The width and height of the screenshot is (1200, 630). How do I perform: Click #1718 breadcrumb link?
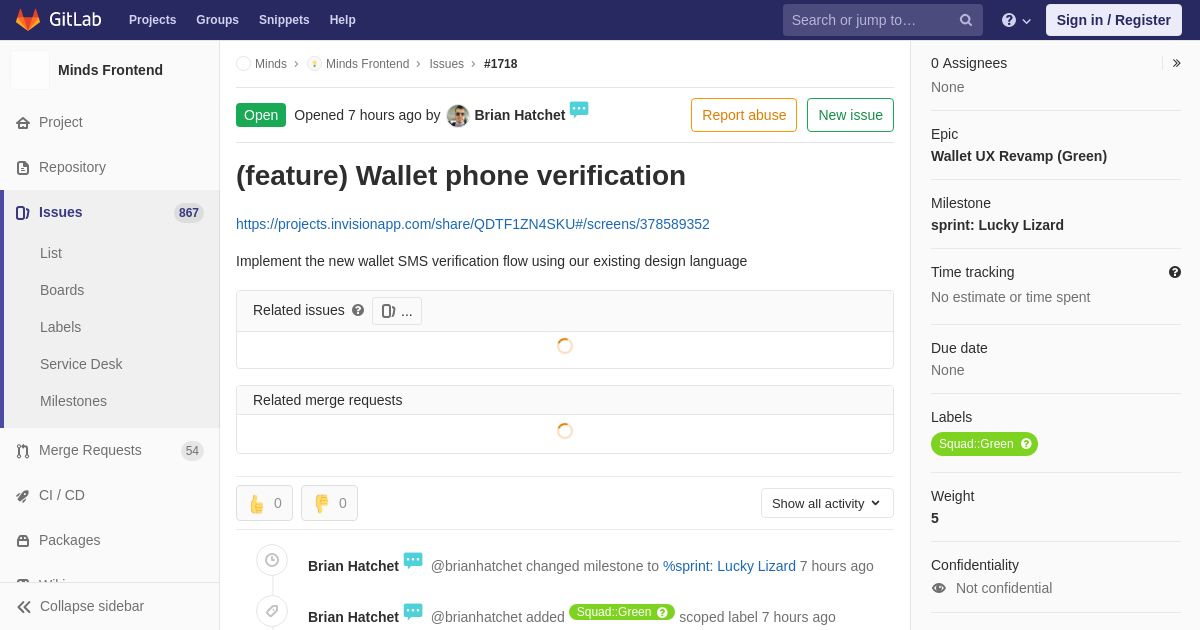point(501,64)
